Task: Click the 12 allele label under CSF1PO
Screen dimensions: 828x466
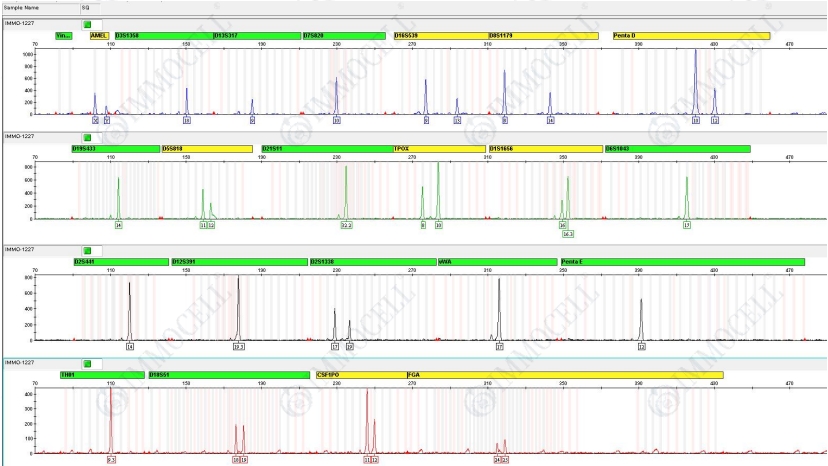Action: [375, 460]
